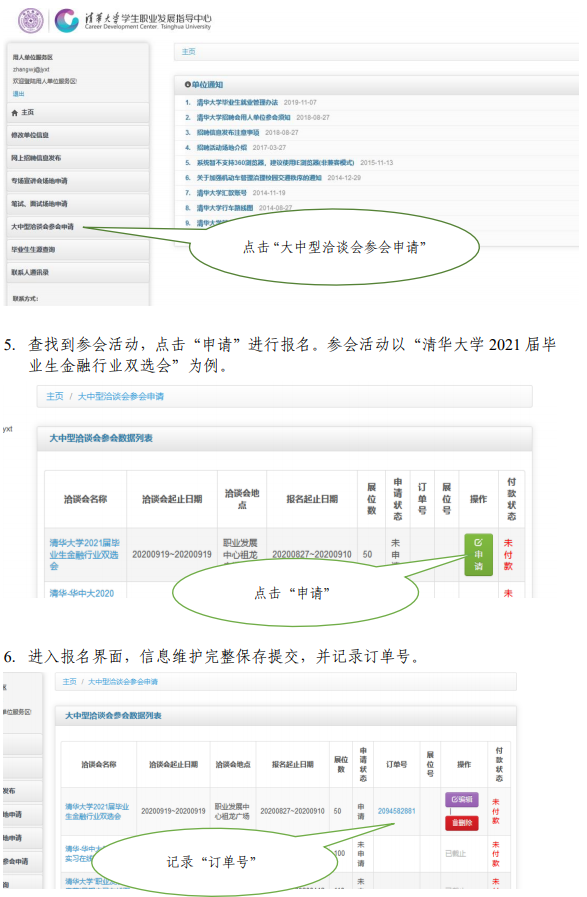Click the Tsinghua University round seal logo

31,20
